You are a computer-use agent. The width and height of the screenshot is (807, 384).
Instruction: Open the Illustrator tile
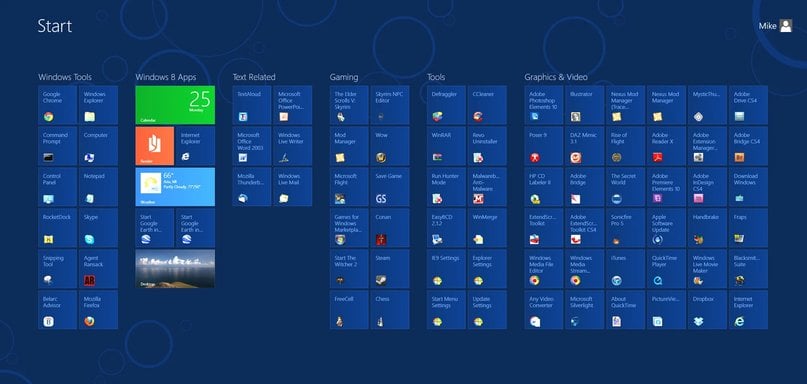tap(585, 105)
